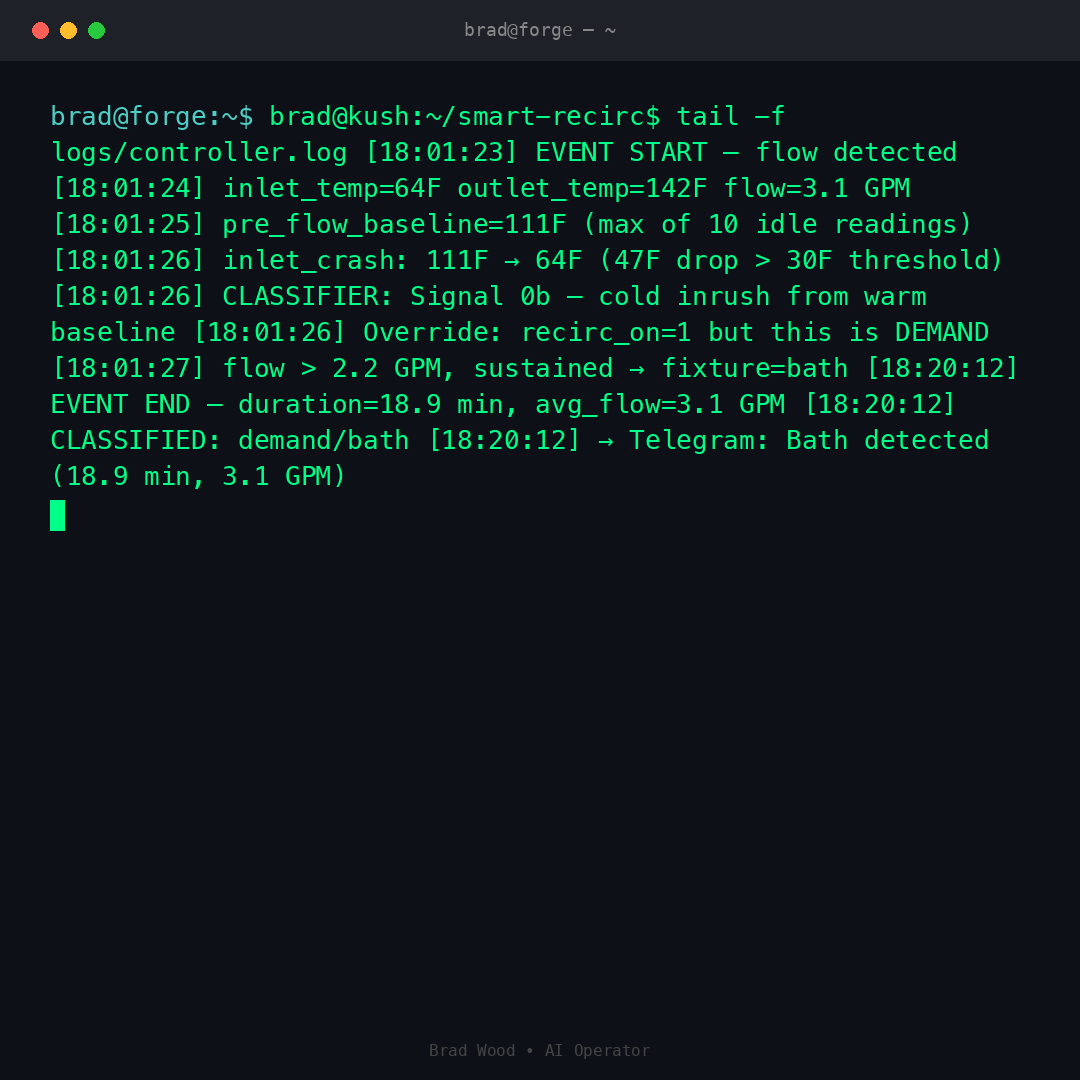
Task: Click the brad@forge:~$ shell prompt
Action: tap(152, 116)
